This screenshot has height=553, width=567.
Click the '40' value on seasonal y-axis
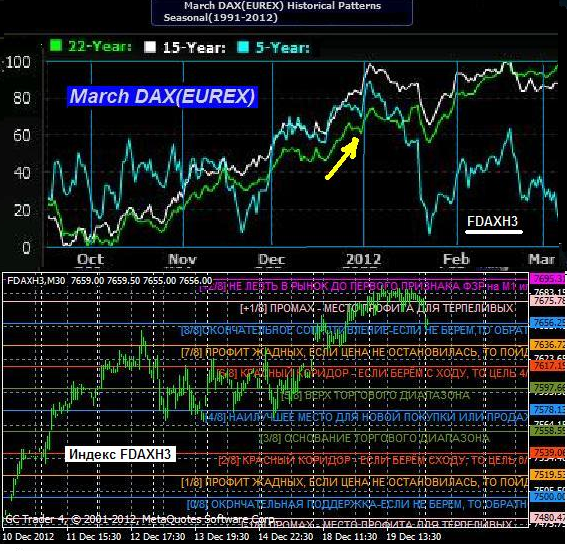(x=22, y=173)
